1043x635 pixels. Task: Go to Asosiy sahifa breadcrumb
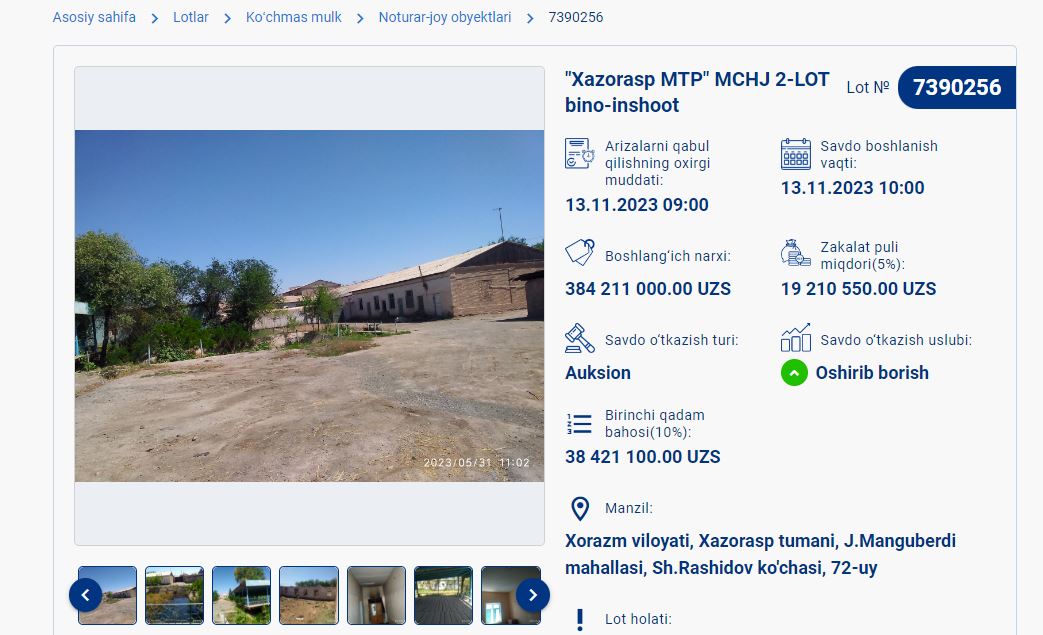[94, 17]
